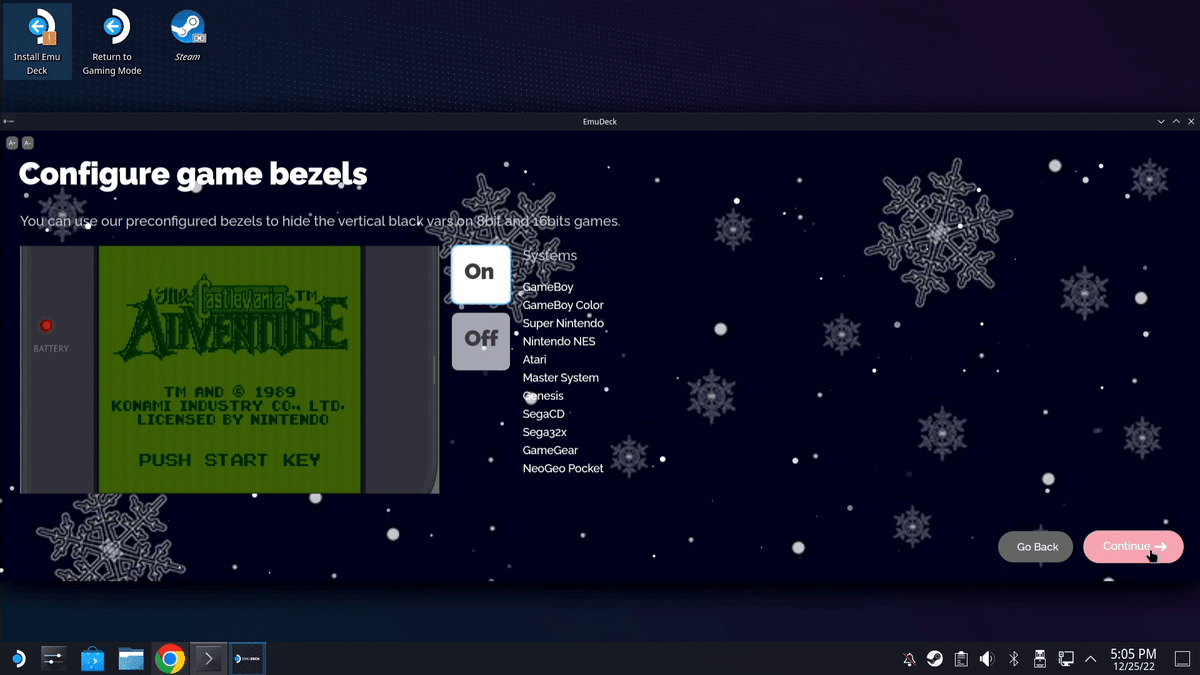Expand hidden system tray icons arrow
1200x675 pixels.
tap(1091, 659)
